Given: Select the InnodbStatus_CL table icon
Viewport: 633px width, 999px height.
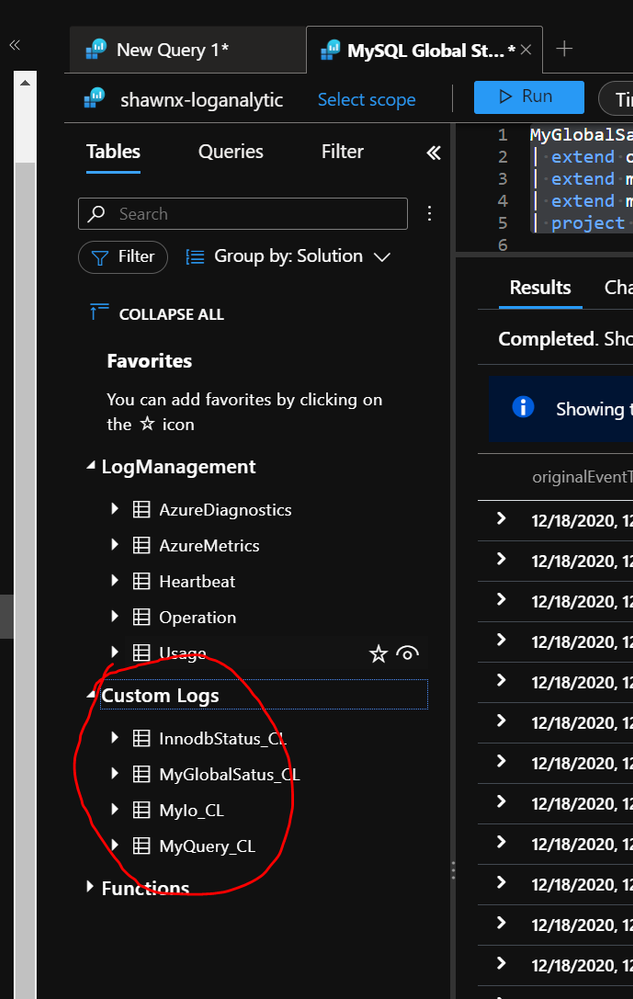Looking at the screenshot, I should pos(141,738).
